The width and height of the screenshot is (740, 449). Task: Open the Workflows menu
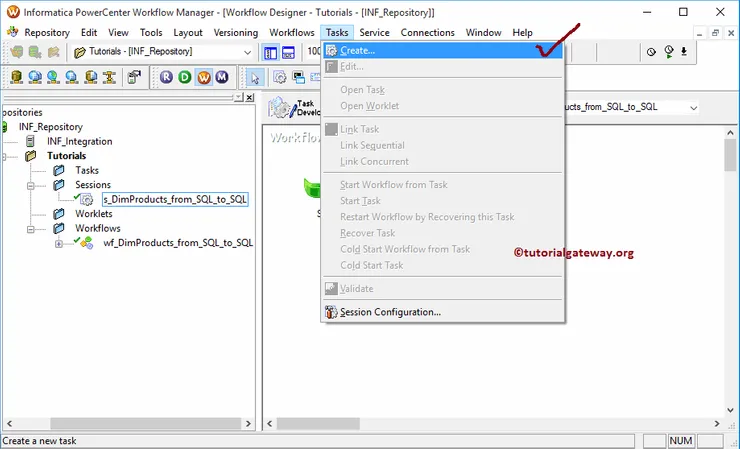[292, 33]
